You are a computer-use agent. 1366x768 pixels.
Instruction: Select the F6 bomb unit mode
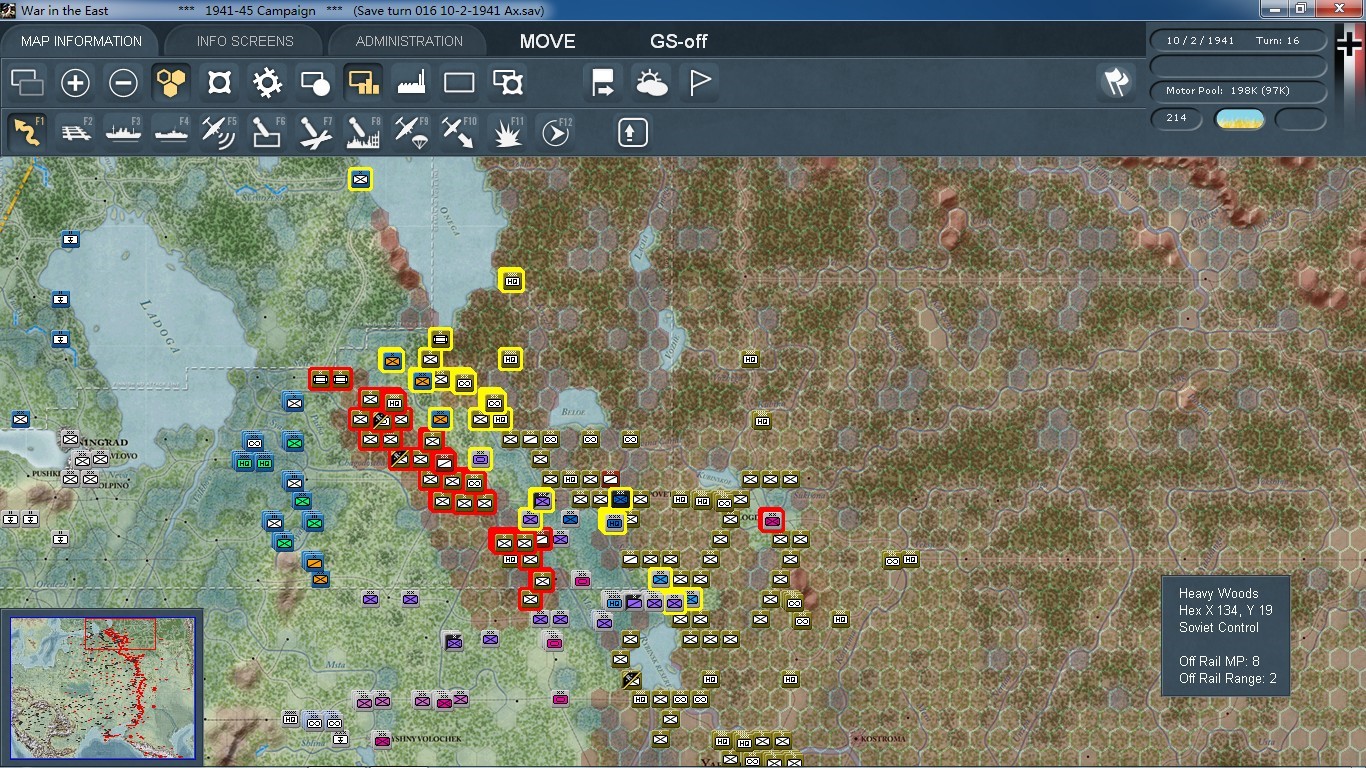(x=267, y=132)
